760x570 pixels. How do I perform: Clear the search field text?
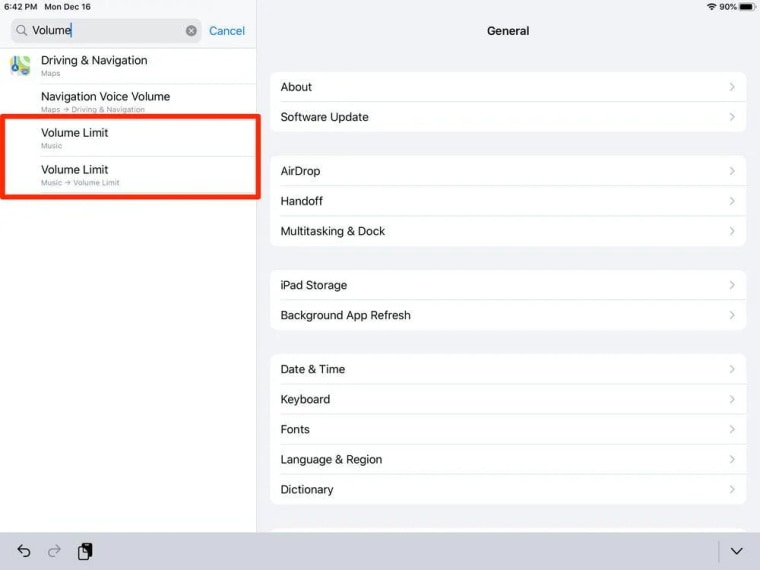[x=191, y=31]
